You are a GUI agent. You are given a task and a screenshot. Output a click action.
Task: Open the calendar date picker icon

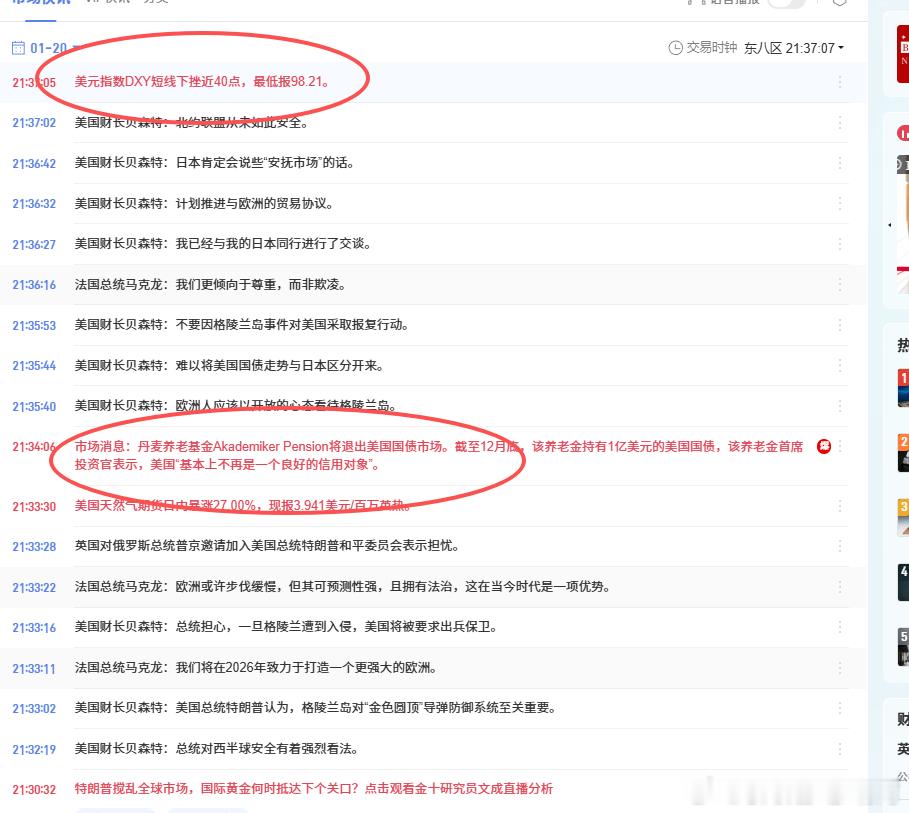click(x=17, y=47)
